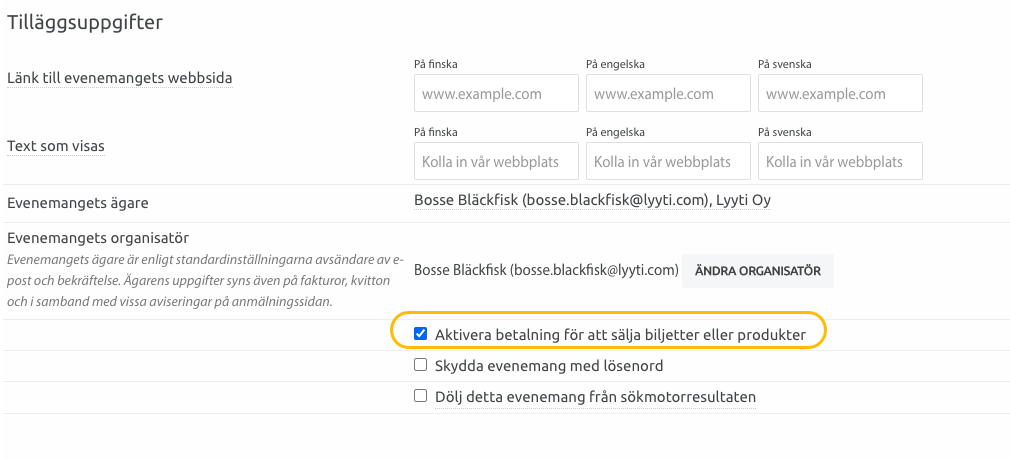Enable Skydda evenemang med lösenord checkbox
This screenshot has width=1010, height=461.
point(421,365)
